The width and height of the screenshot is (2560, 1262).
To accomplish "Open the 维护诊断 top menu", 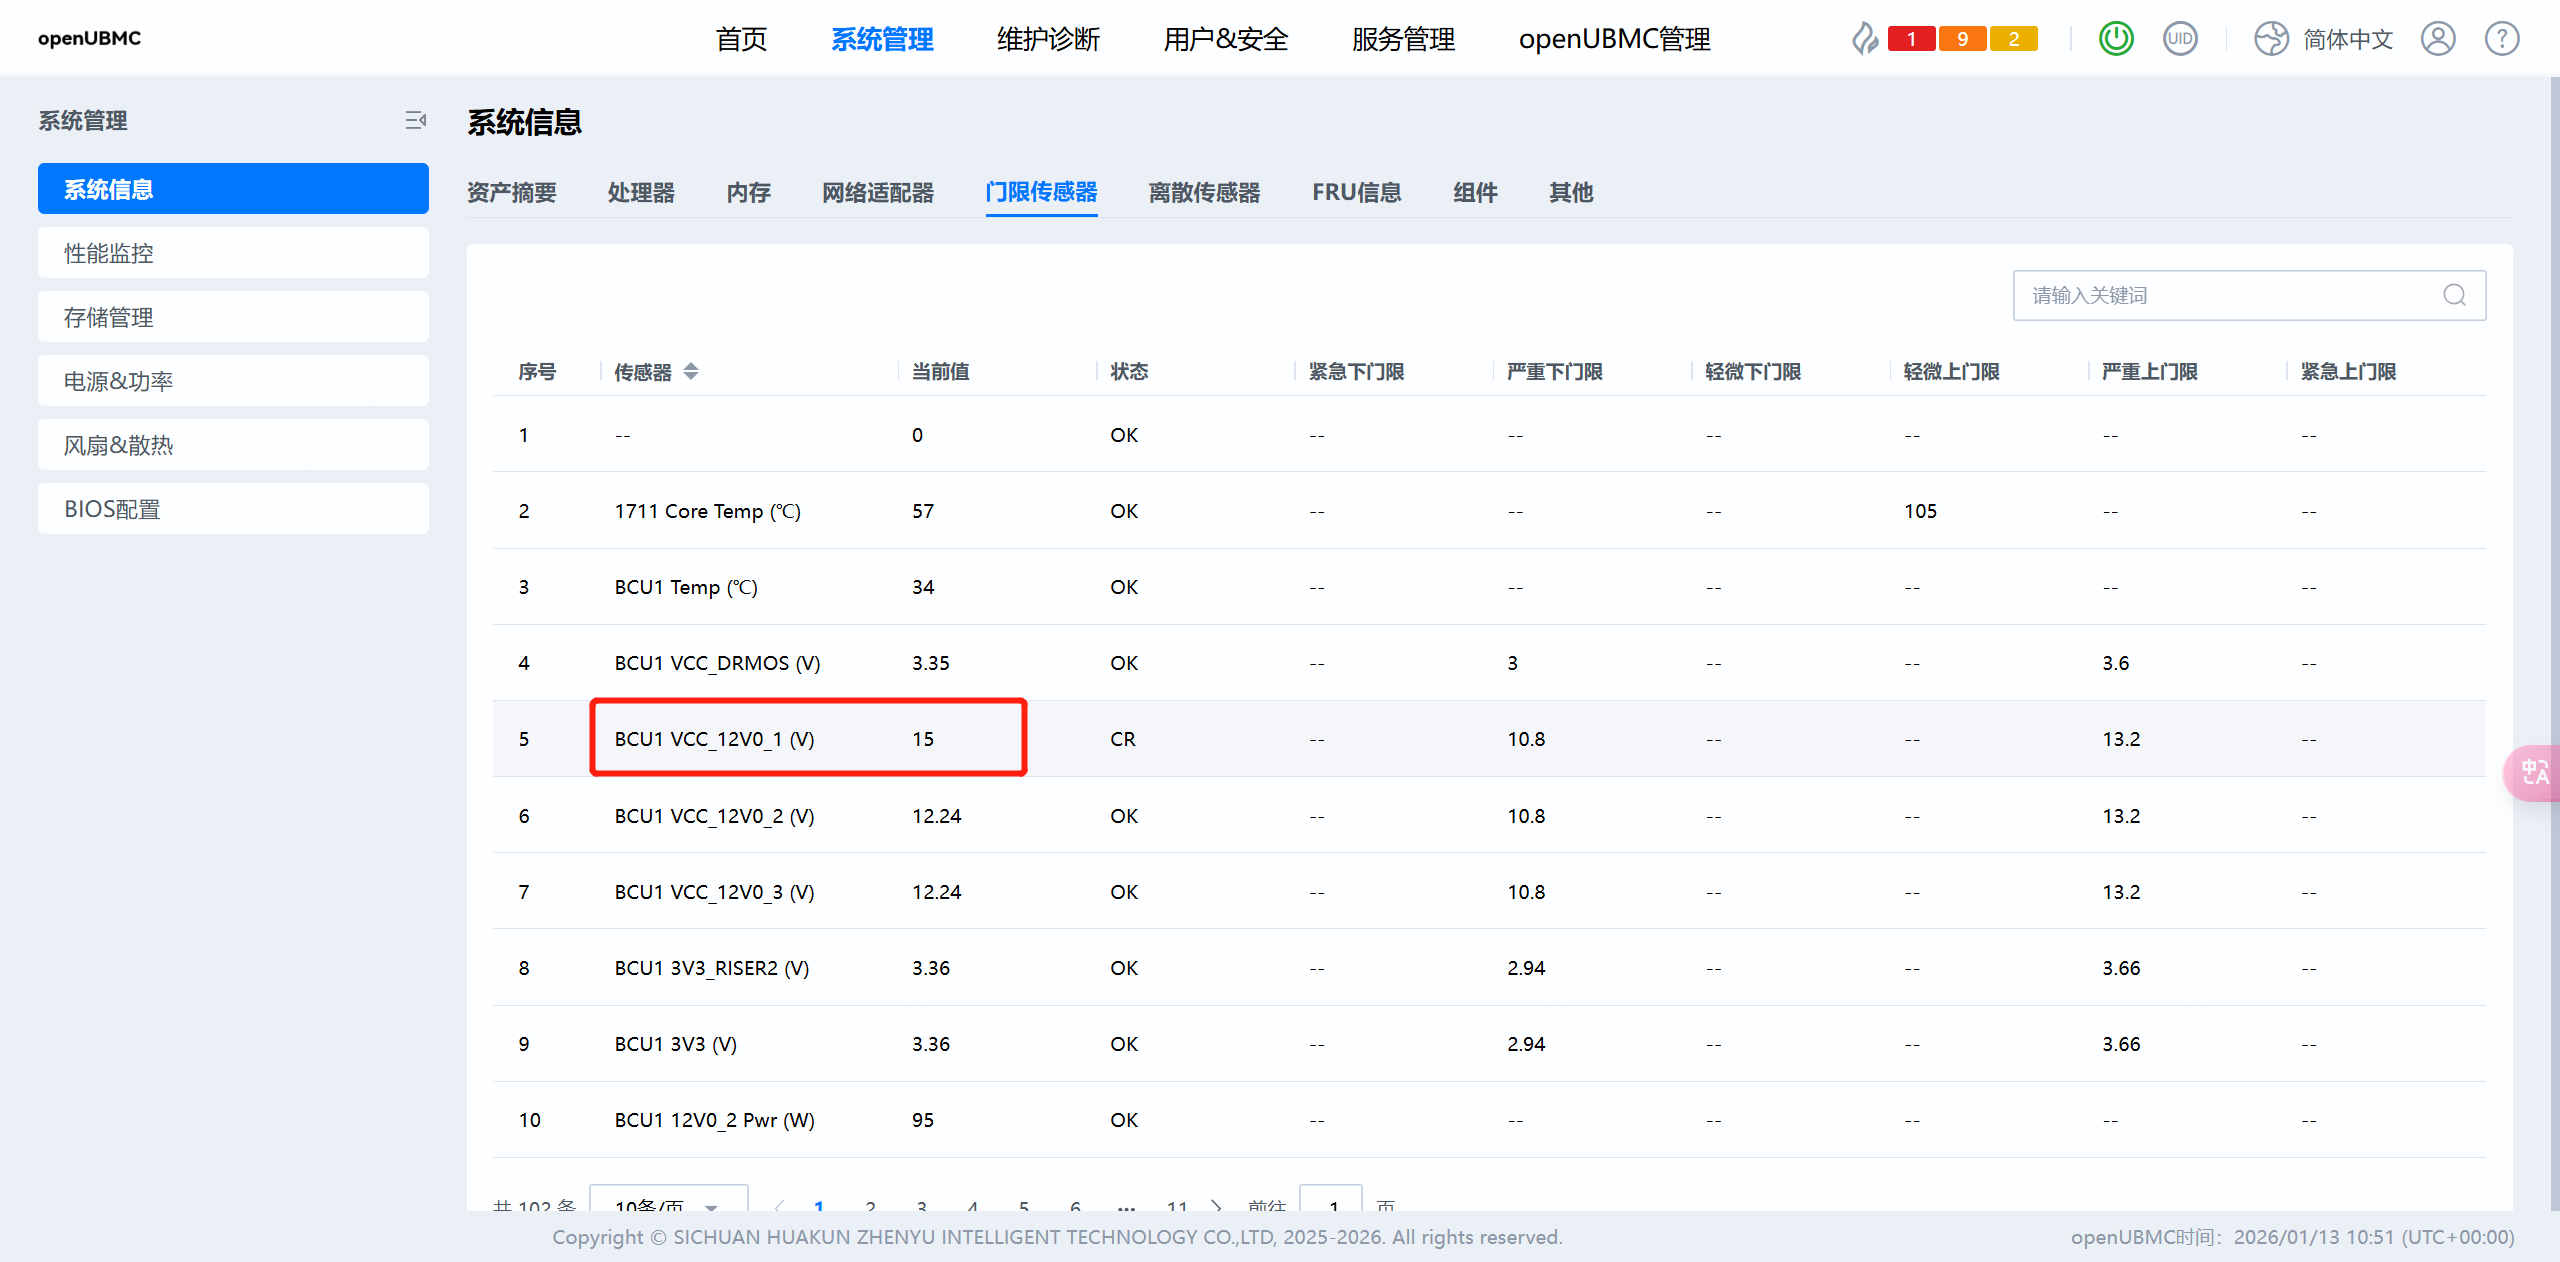I will pos(1048,39).
